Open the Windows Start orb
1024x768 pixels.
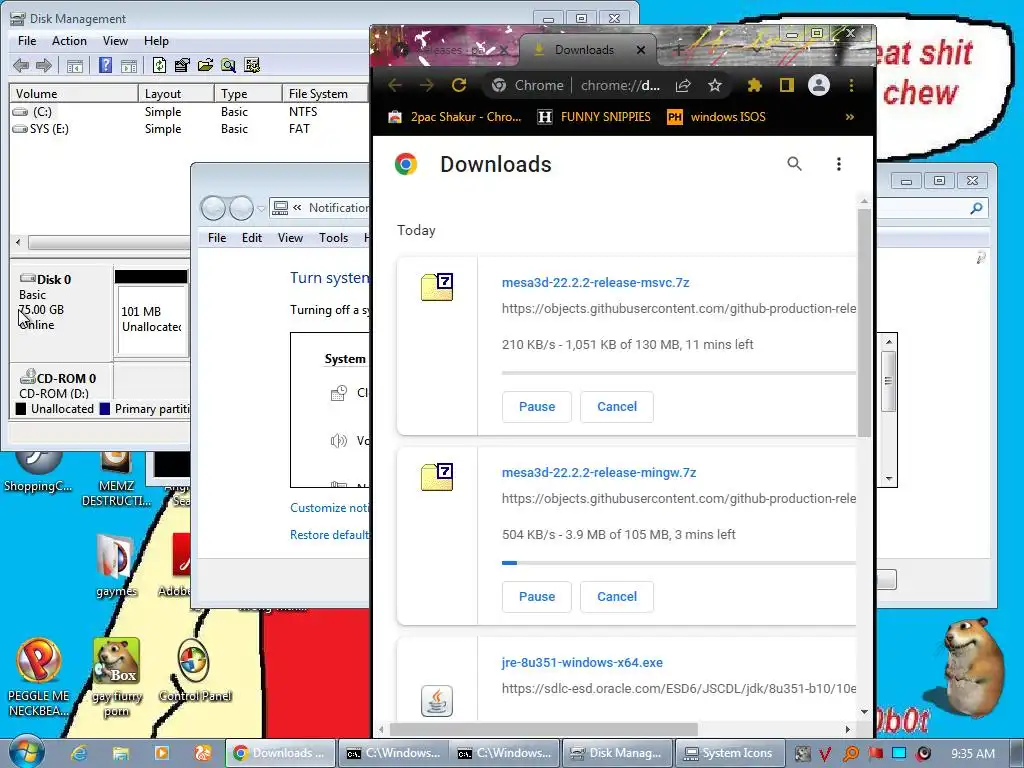[x=25, y=752]
